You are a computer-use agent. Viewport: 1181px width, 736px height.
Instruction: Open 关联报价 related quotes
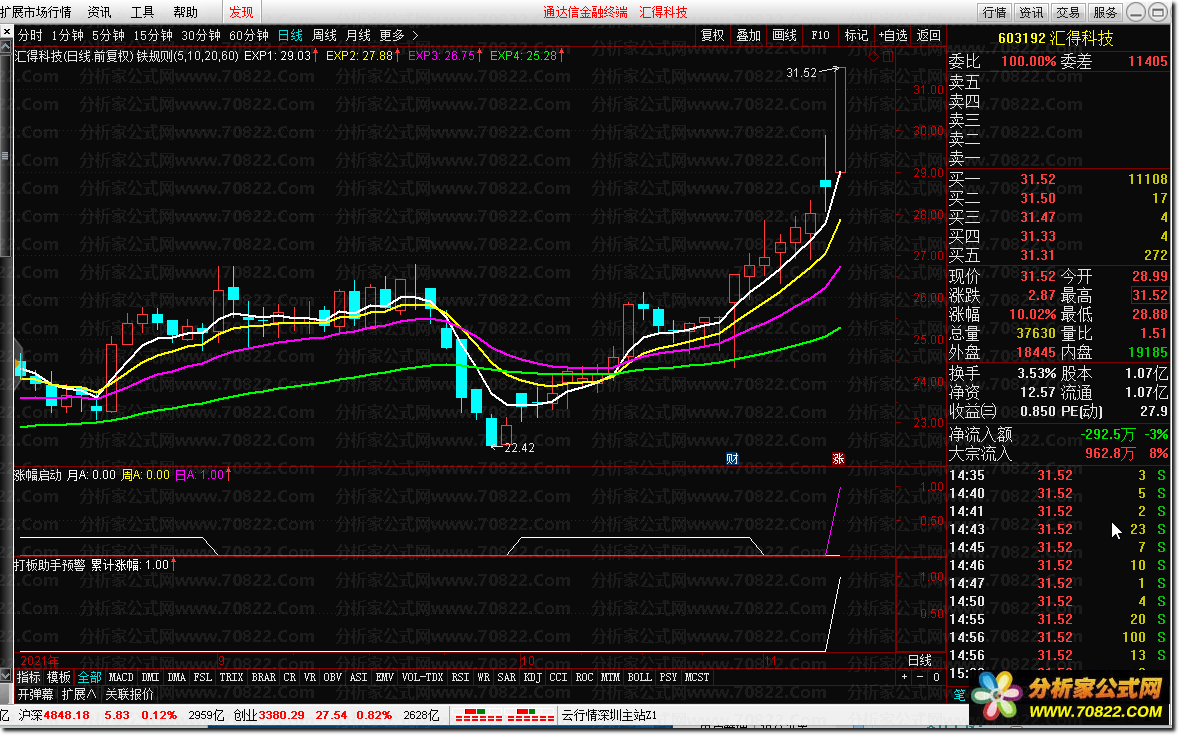130,695
